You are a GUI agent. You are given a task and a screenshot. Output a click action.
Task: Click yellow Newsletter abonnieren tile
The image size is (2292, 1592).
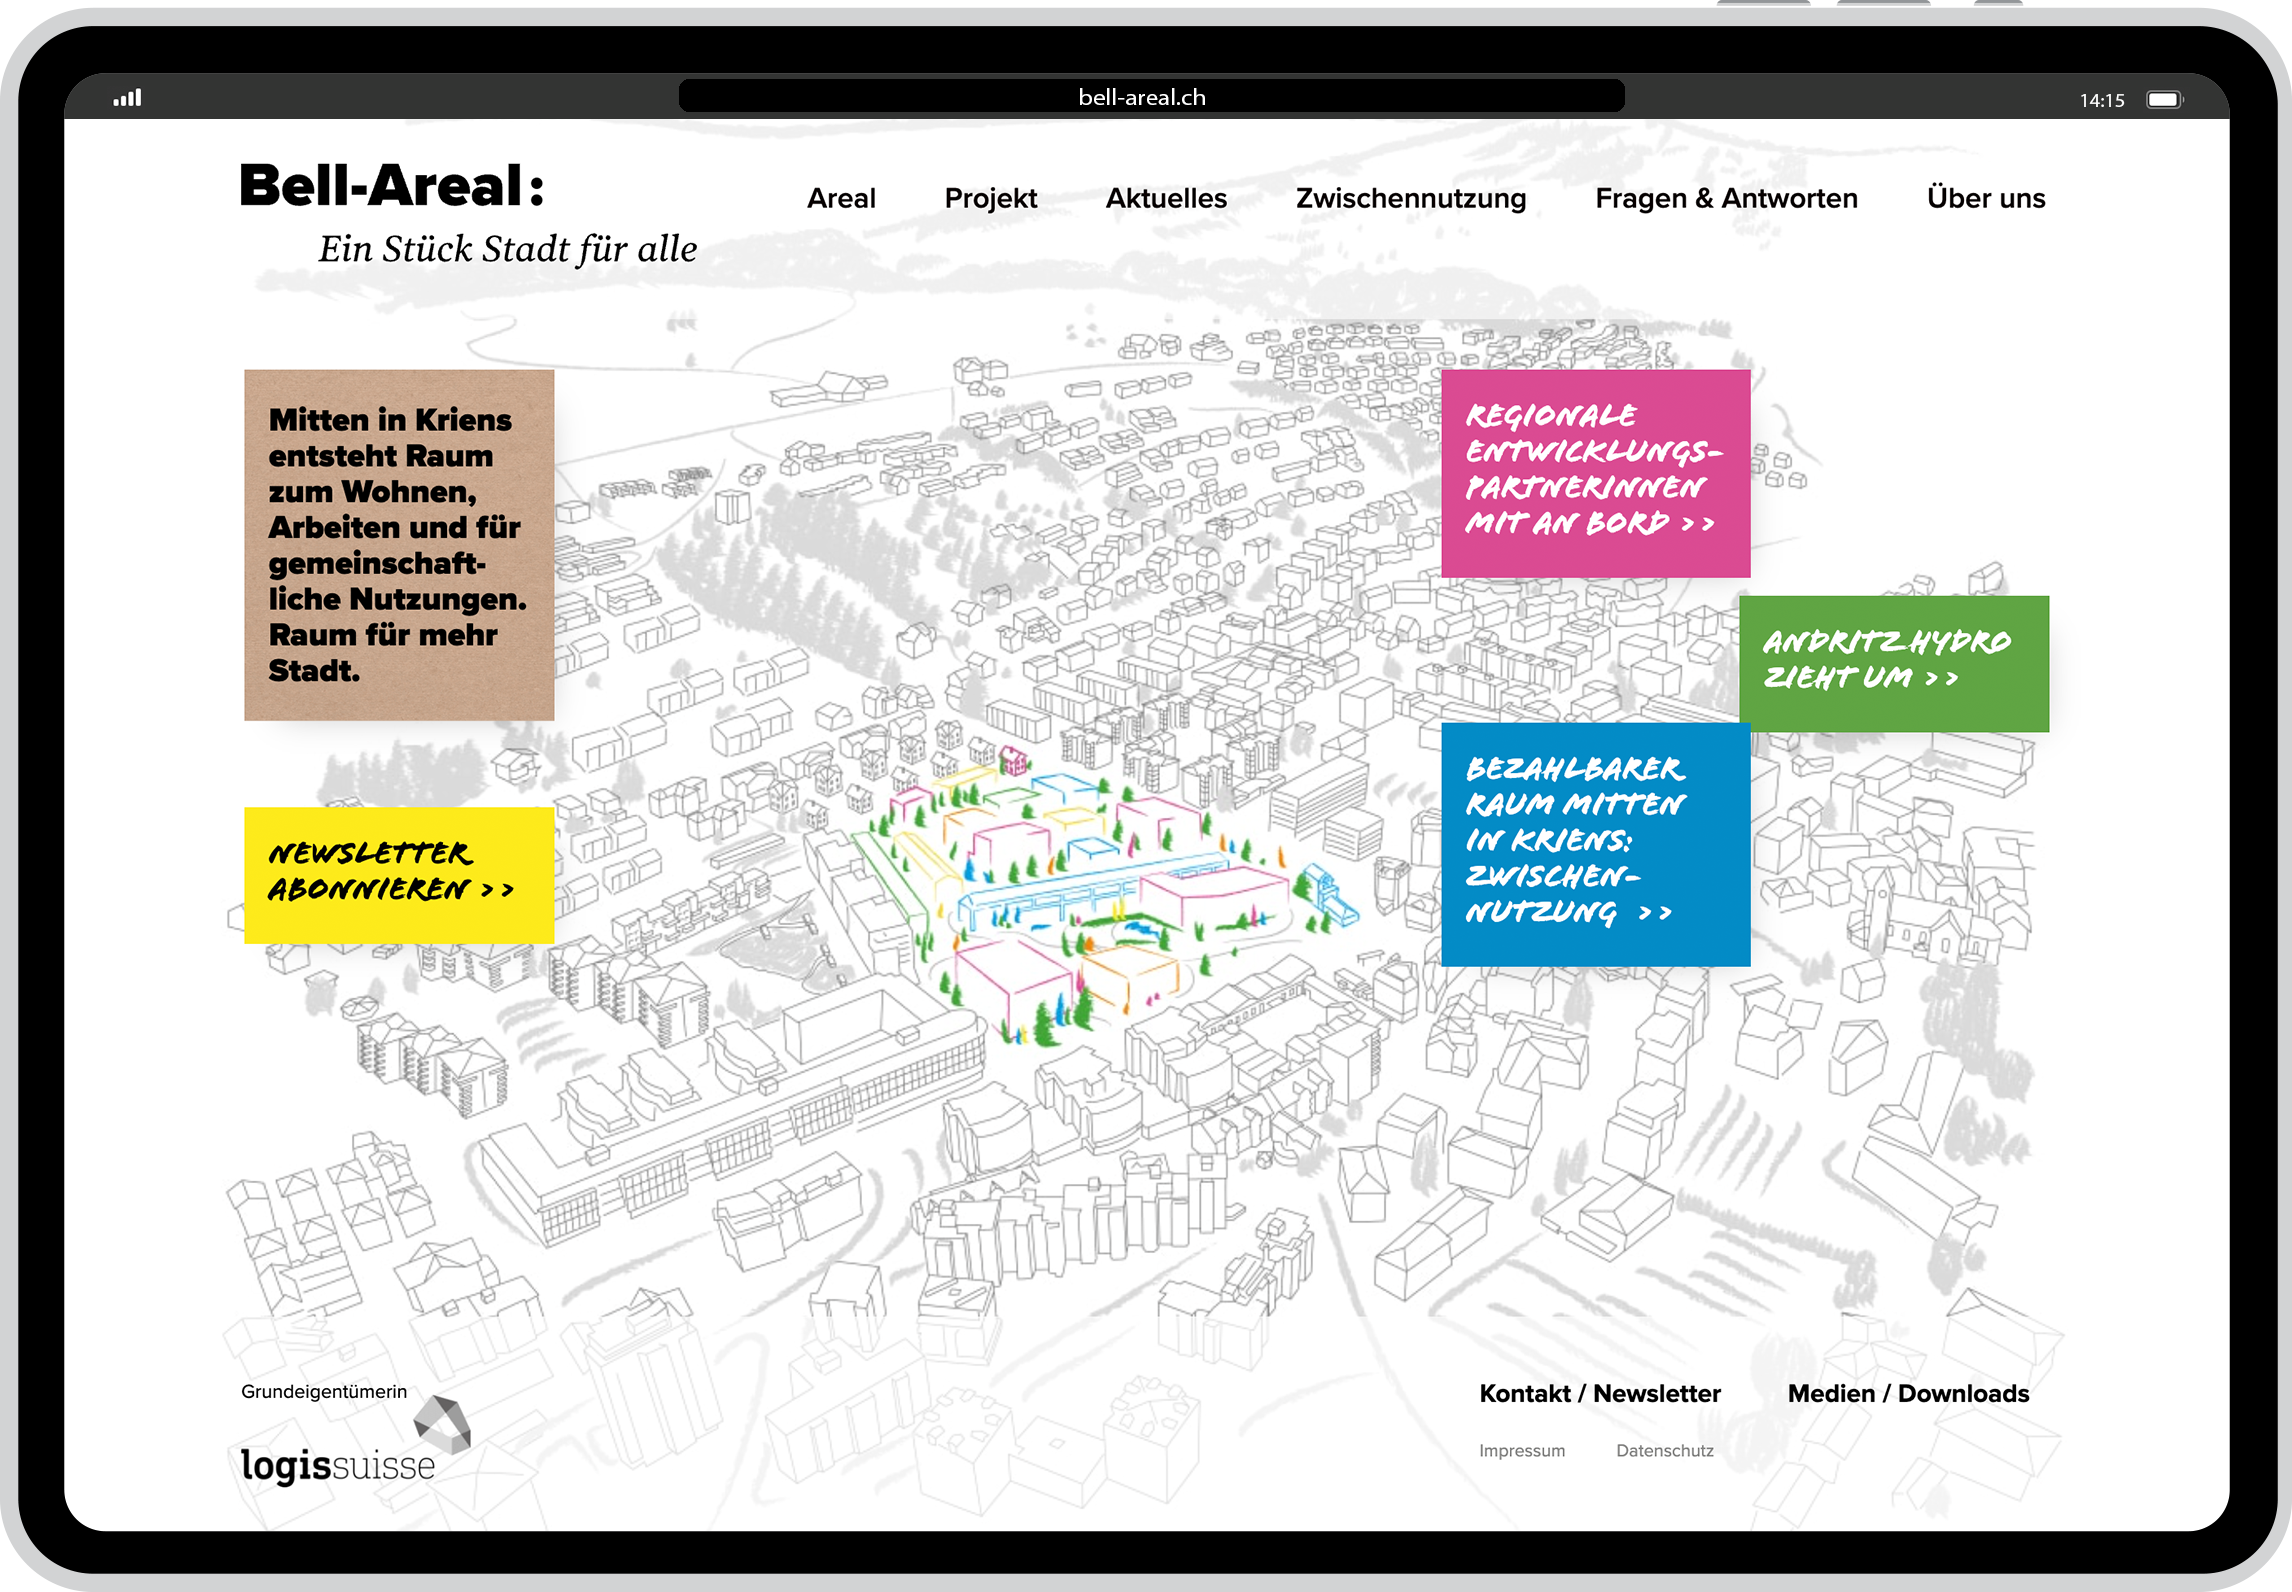pos(399,874)
